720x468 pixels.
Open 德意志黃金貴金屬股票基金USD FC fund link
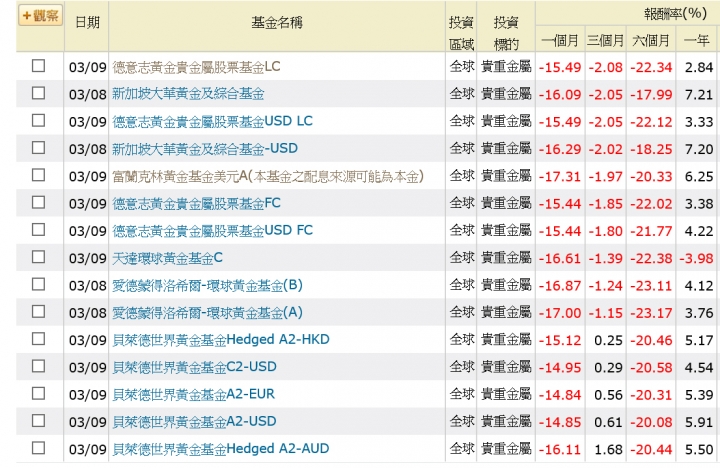click(x=213, y=231)
